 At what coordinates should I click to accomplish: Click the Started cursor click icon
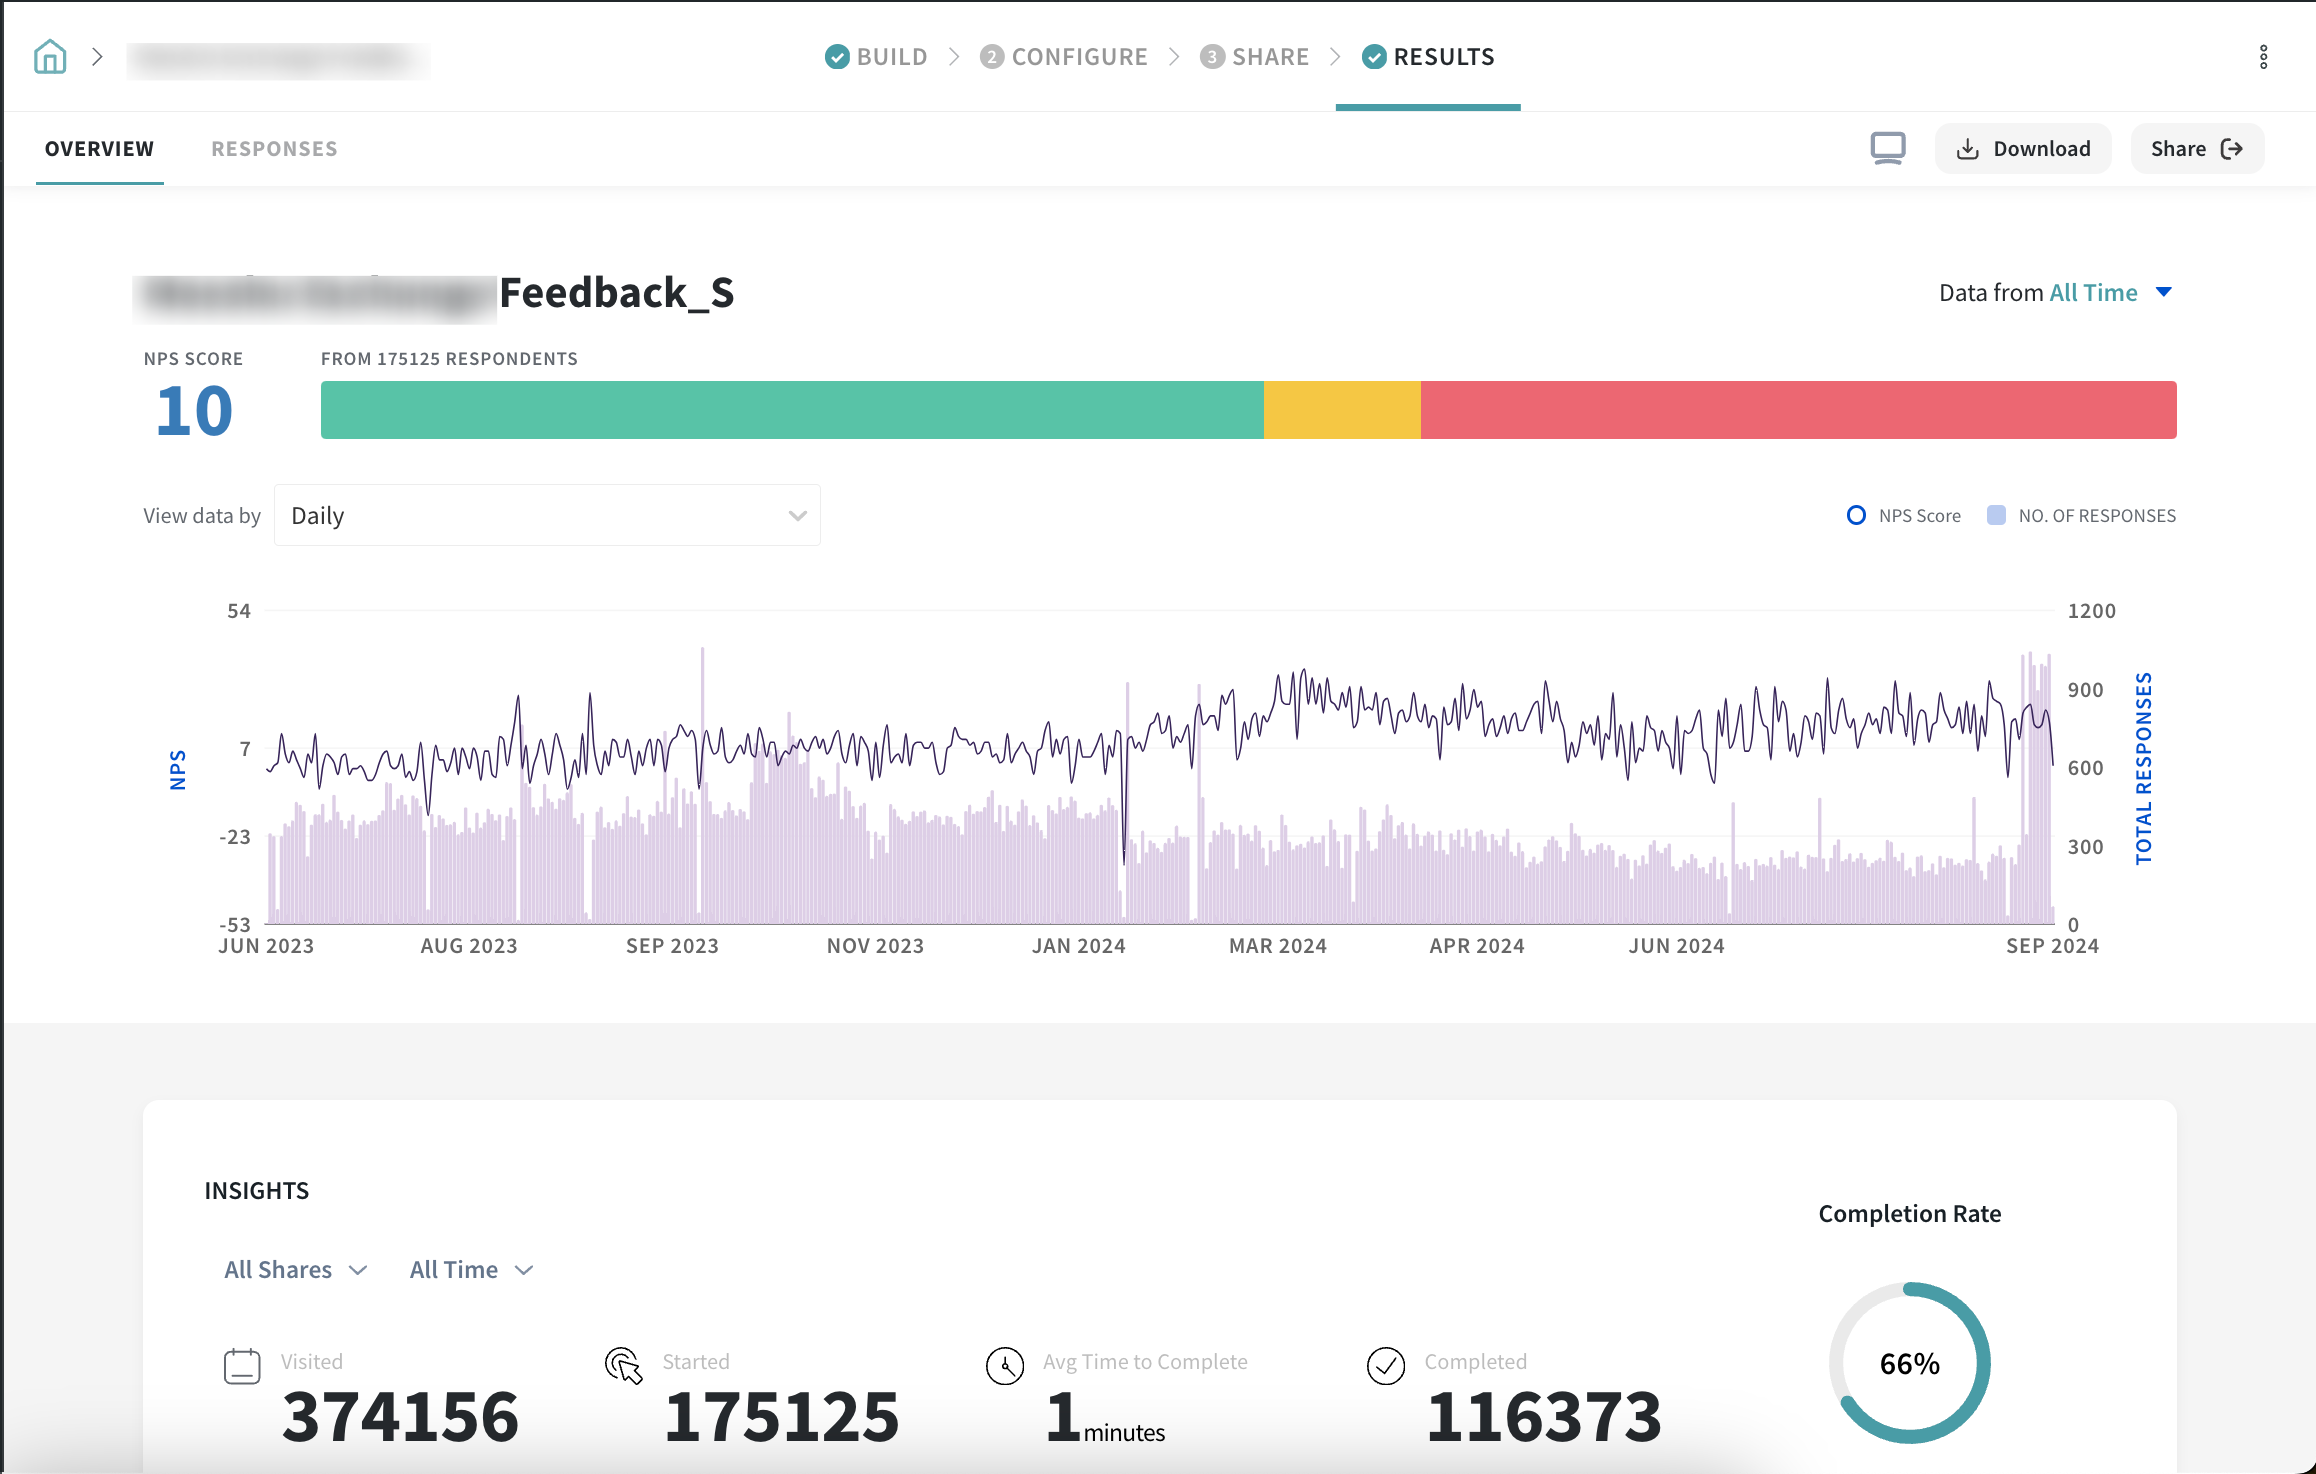624,1366
